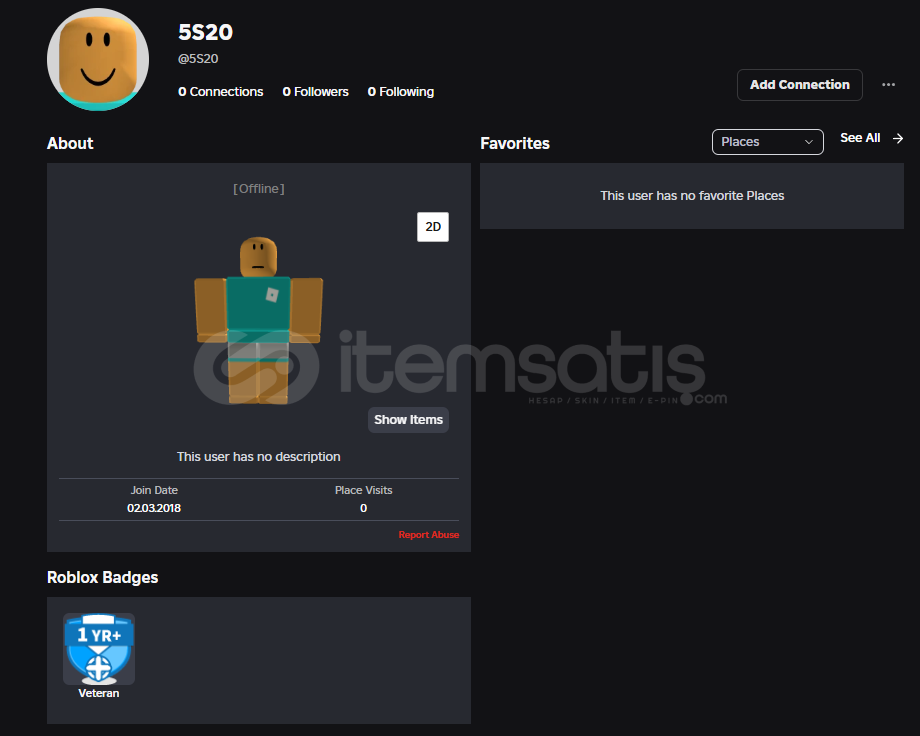The height and width of the screenshot is (736, 920).
Task: Click the Veteran badge label
Action: pyautogui.click(x=99, y=693)
